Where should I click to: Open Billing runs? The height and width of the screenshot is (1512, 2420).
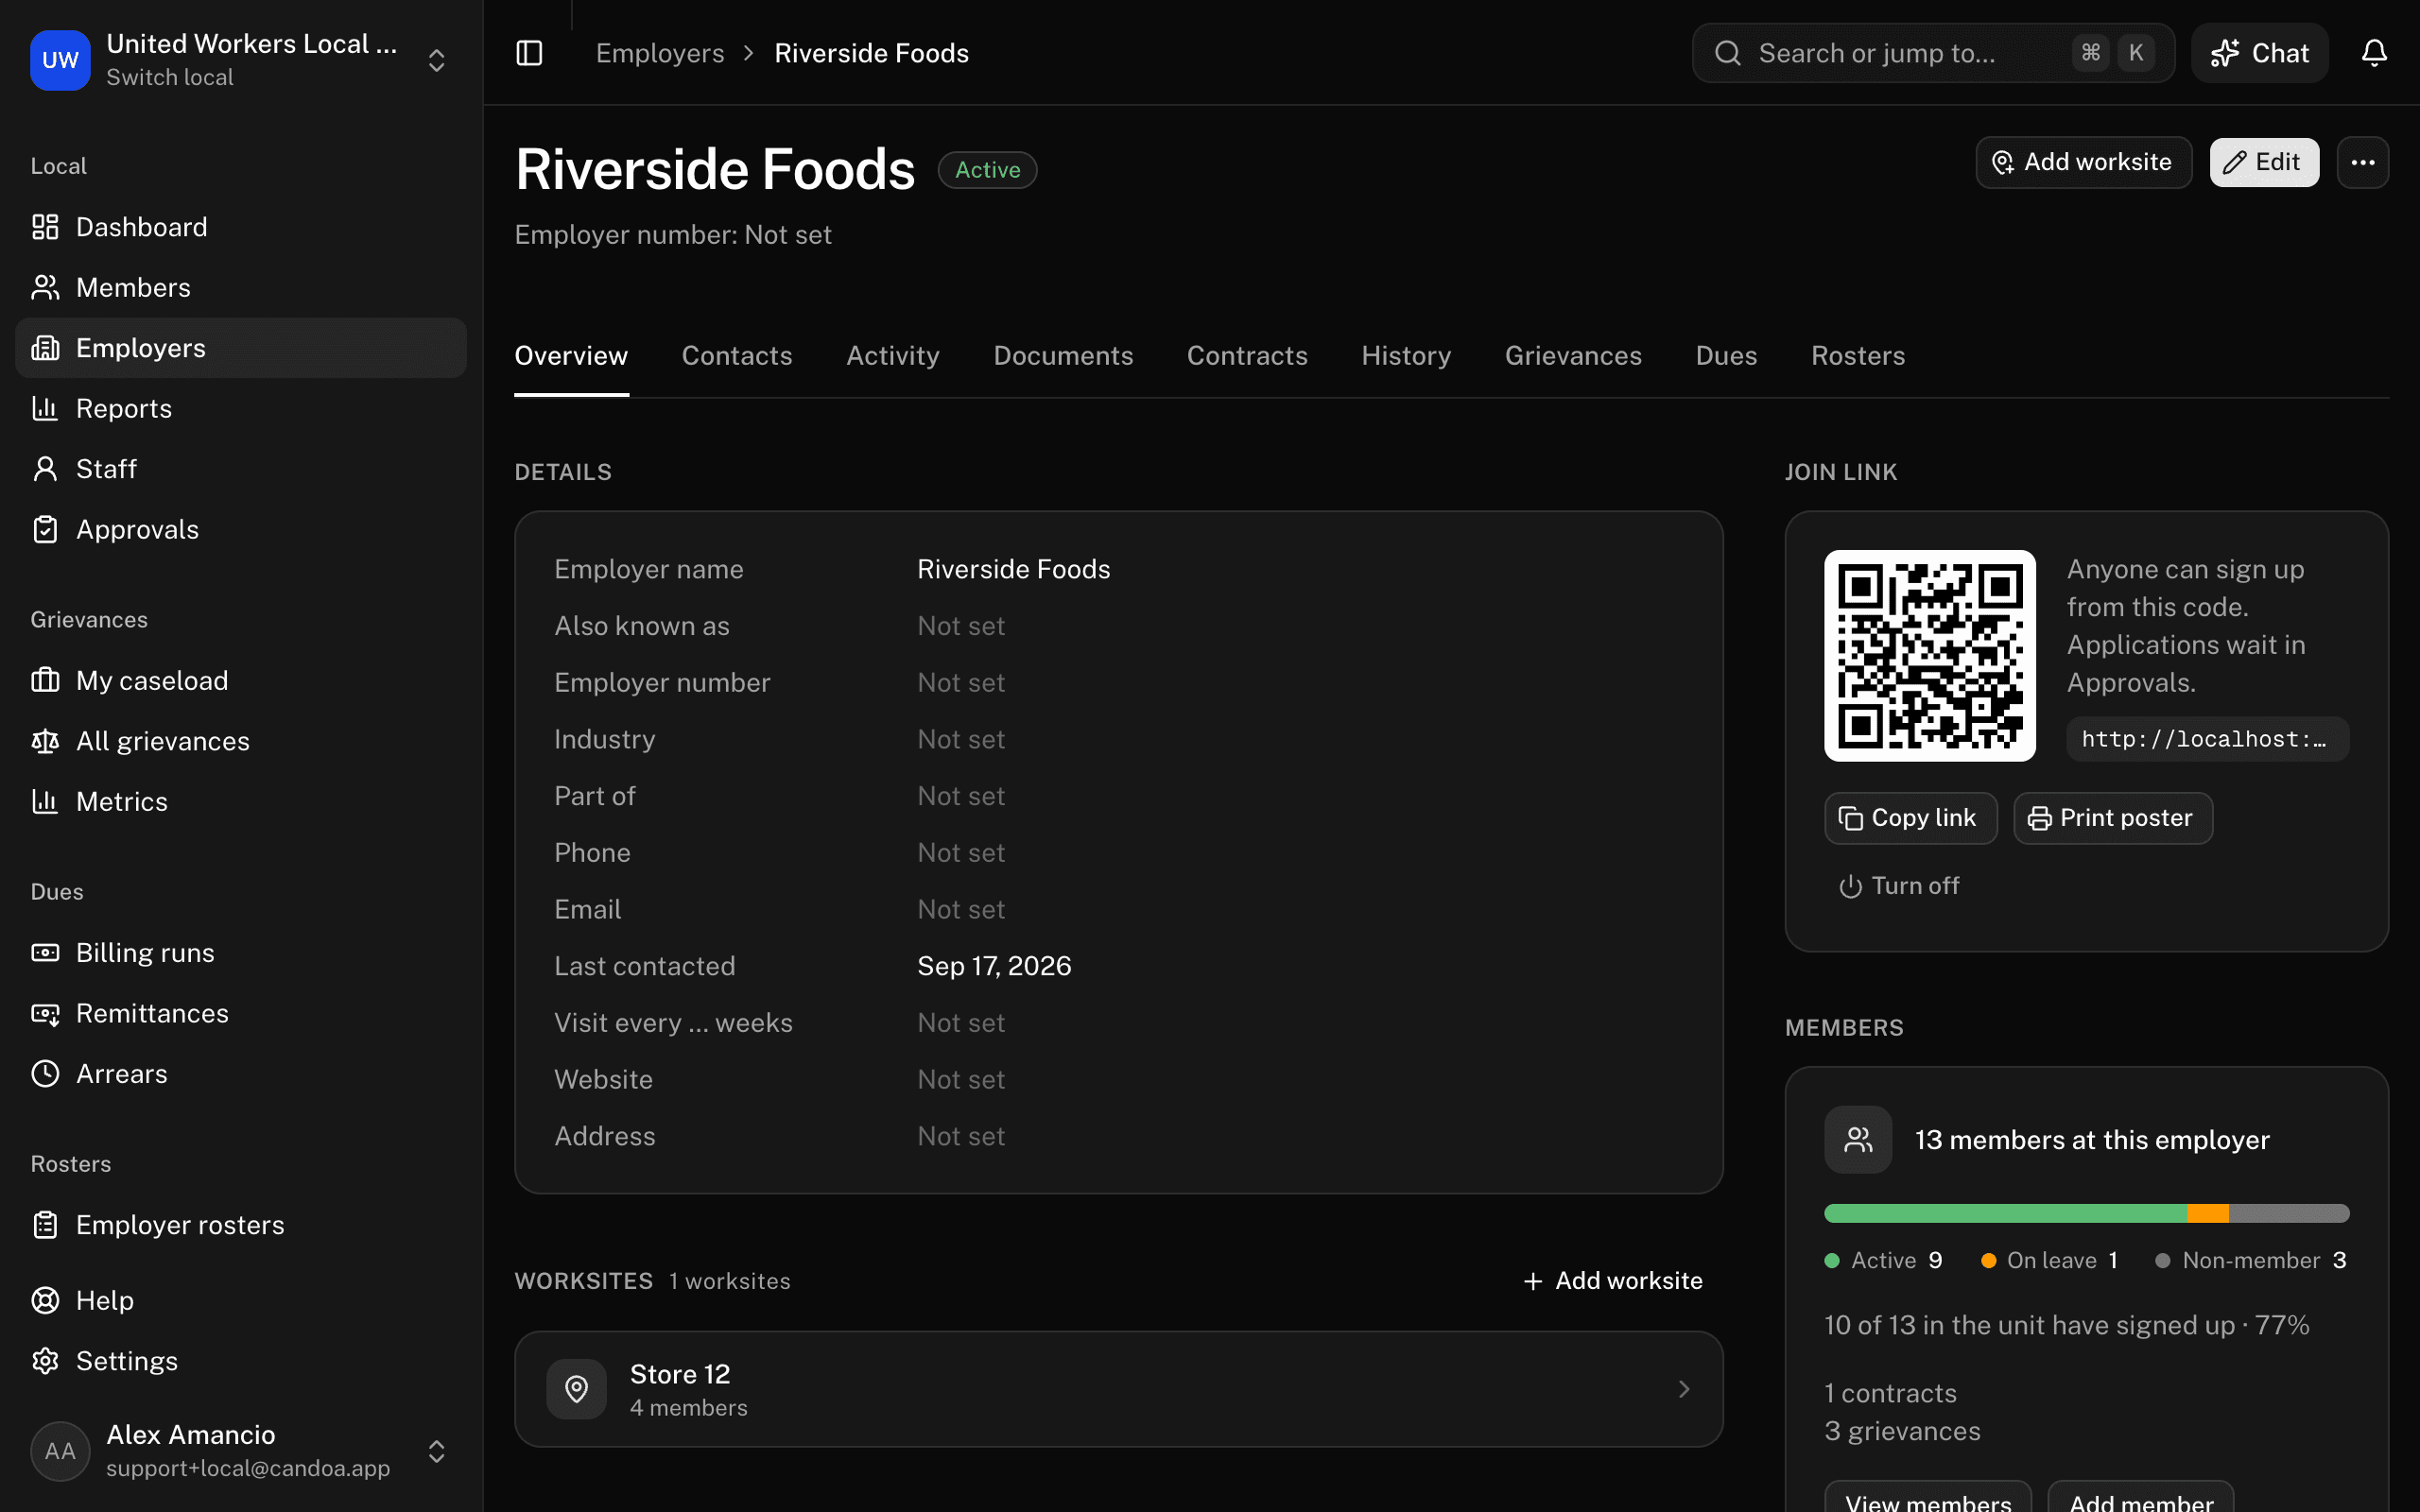(240, 953)
